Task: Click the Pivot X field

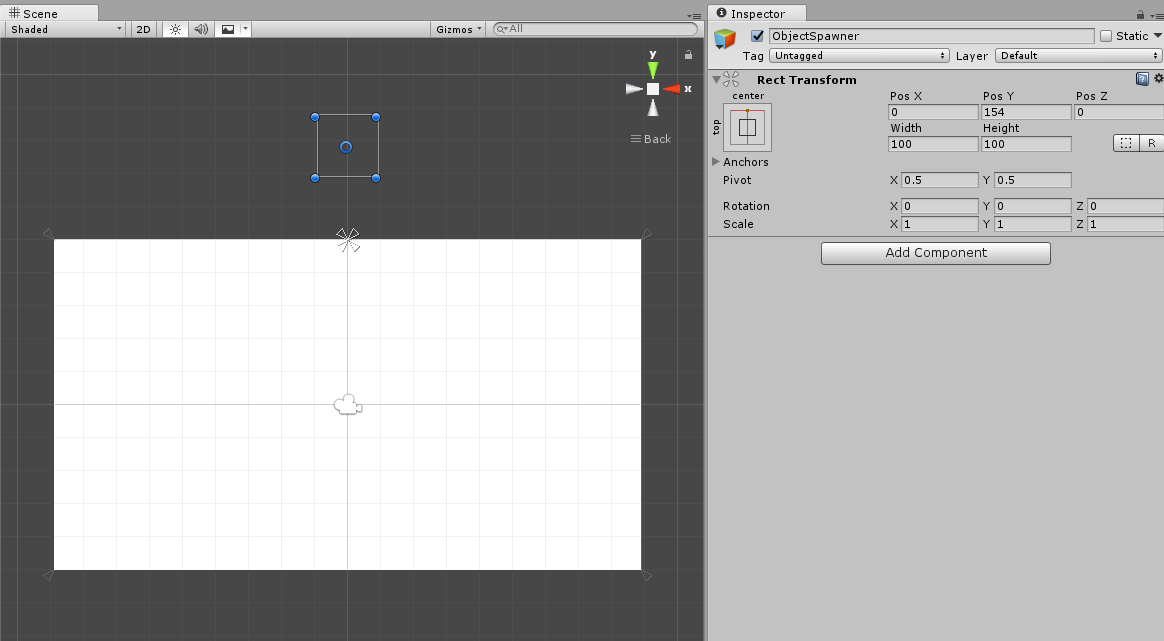Action: click(940, 180)
